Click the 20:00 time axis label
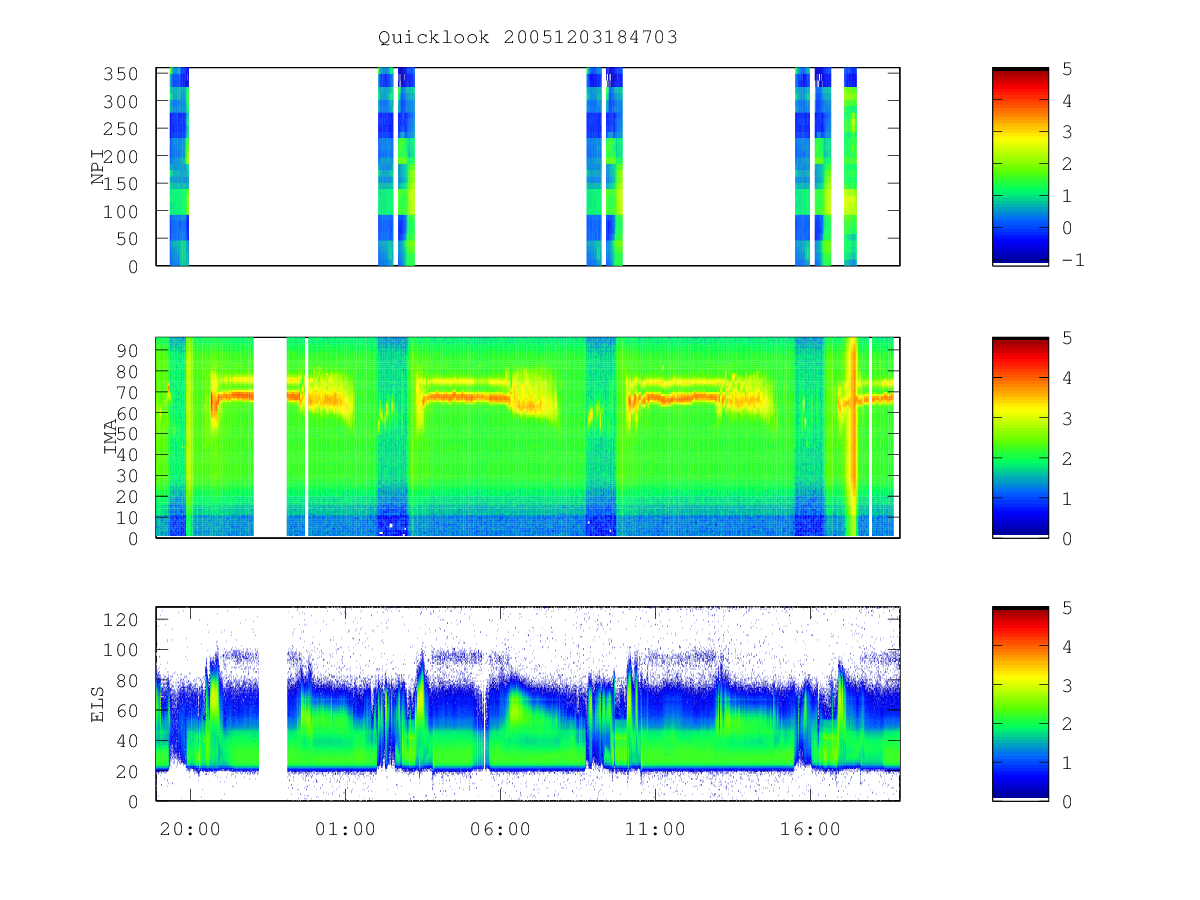This screenshot has width=1200, height=900. pyautogui.click(x=190, y=829)
